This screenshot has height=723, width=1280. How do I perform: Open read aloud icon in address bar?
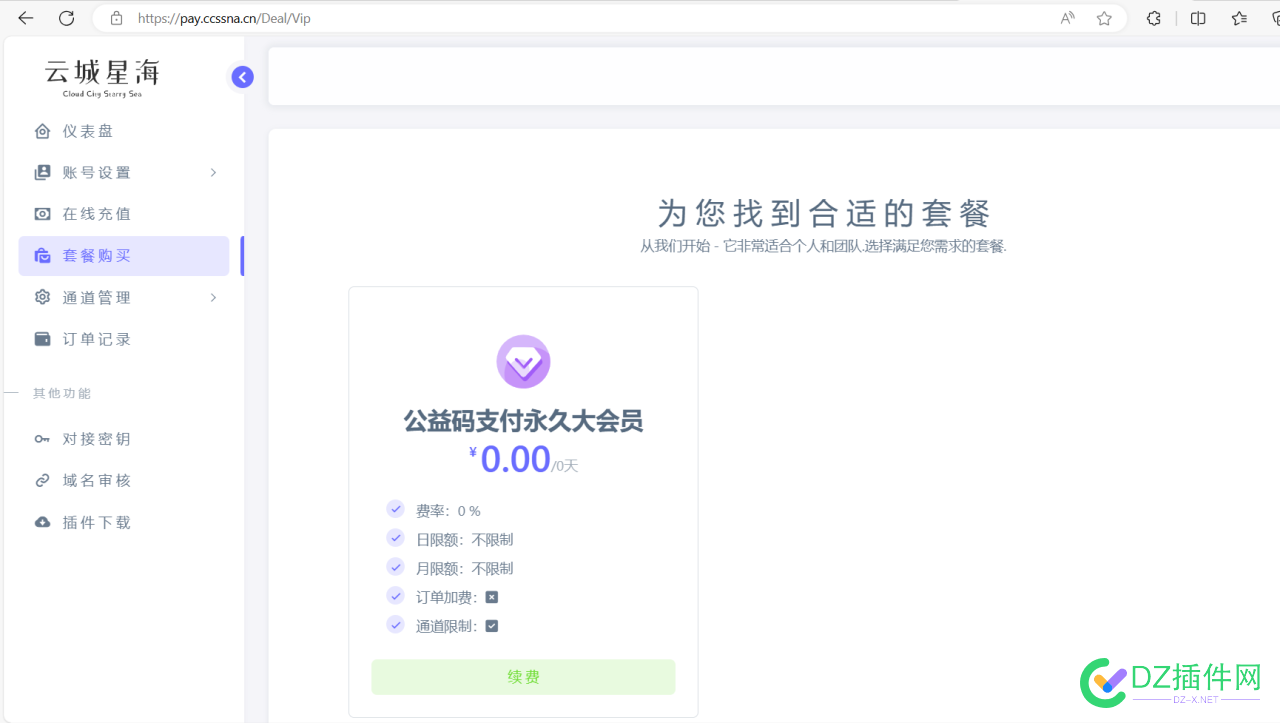click(1068, 18)
